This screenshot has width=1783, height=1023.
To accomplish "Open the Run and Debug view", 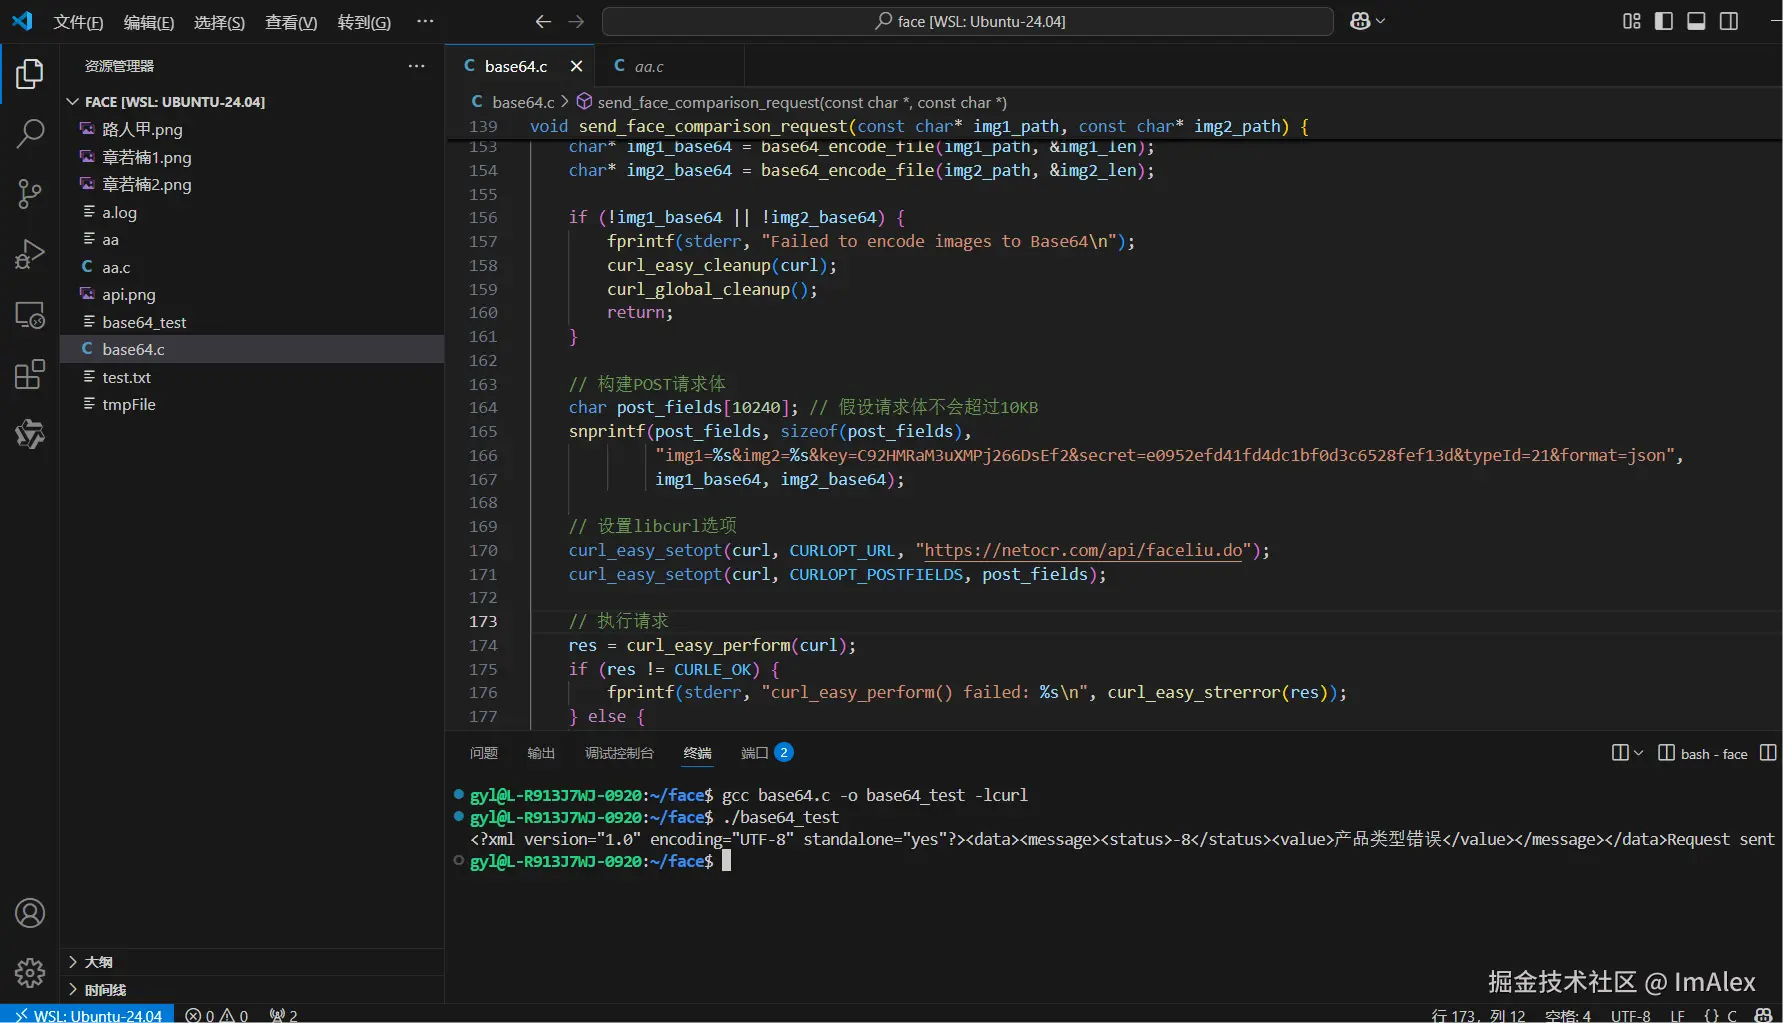I will click(30, 255).
